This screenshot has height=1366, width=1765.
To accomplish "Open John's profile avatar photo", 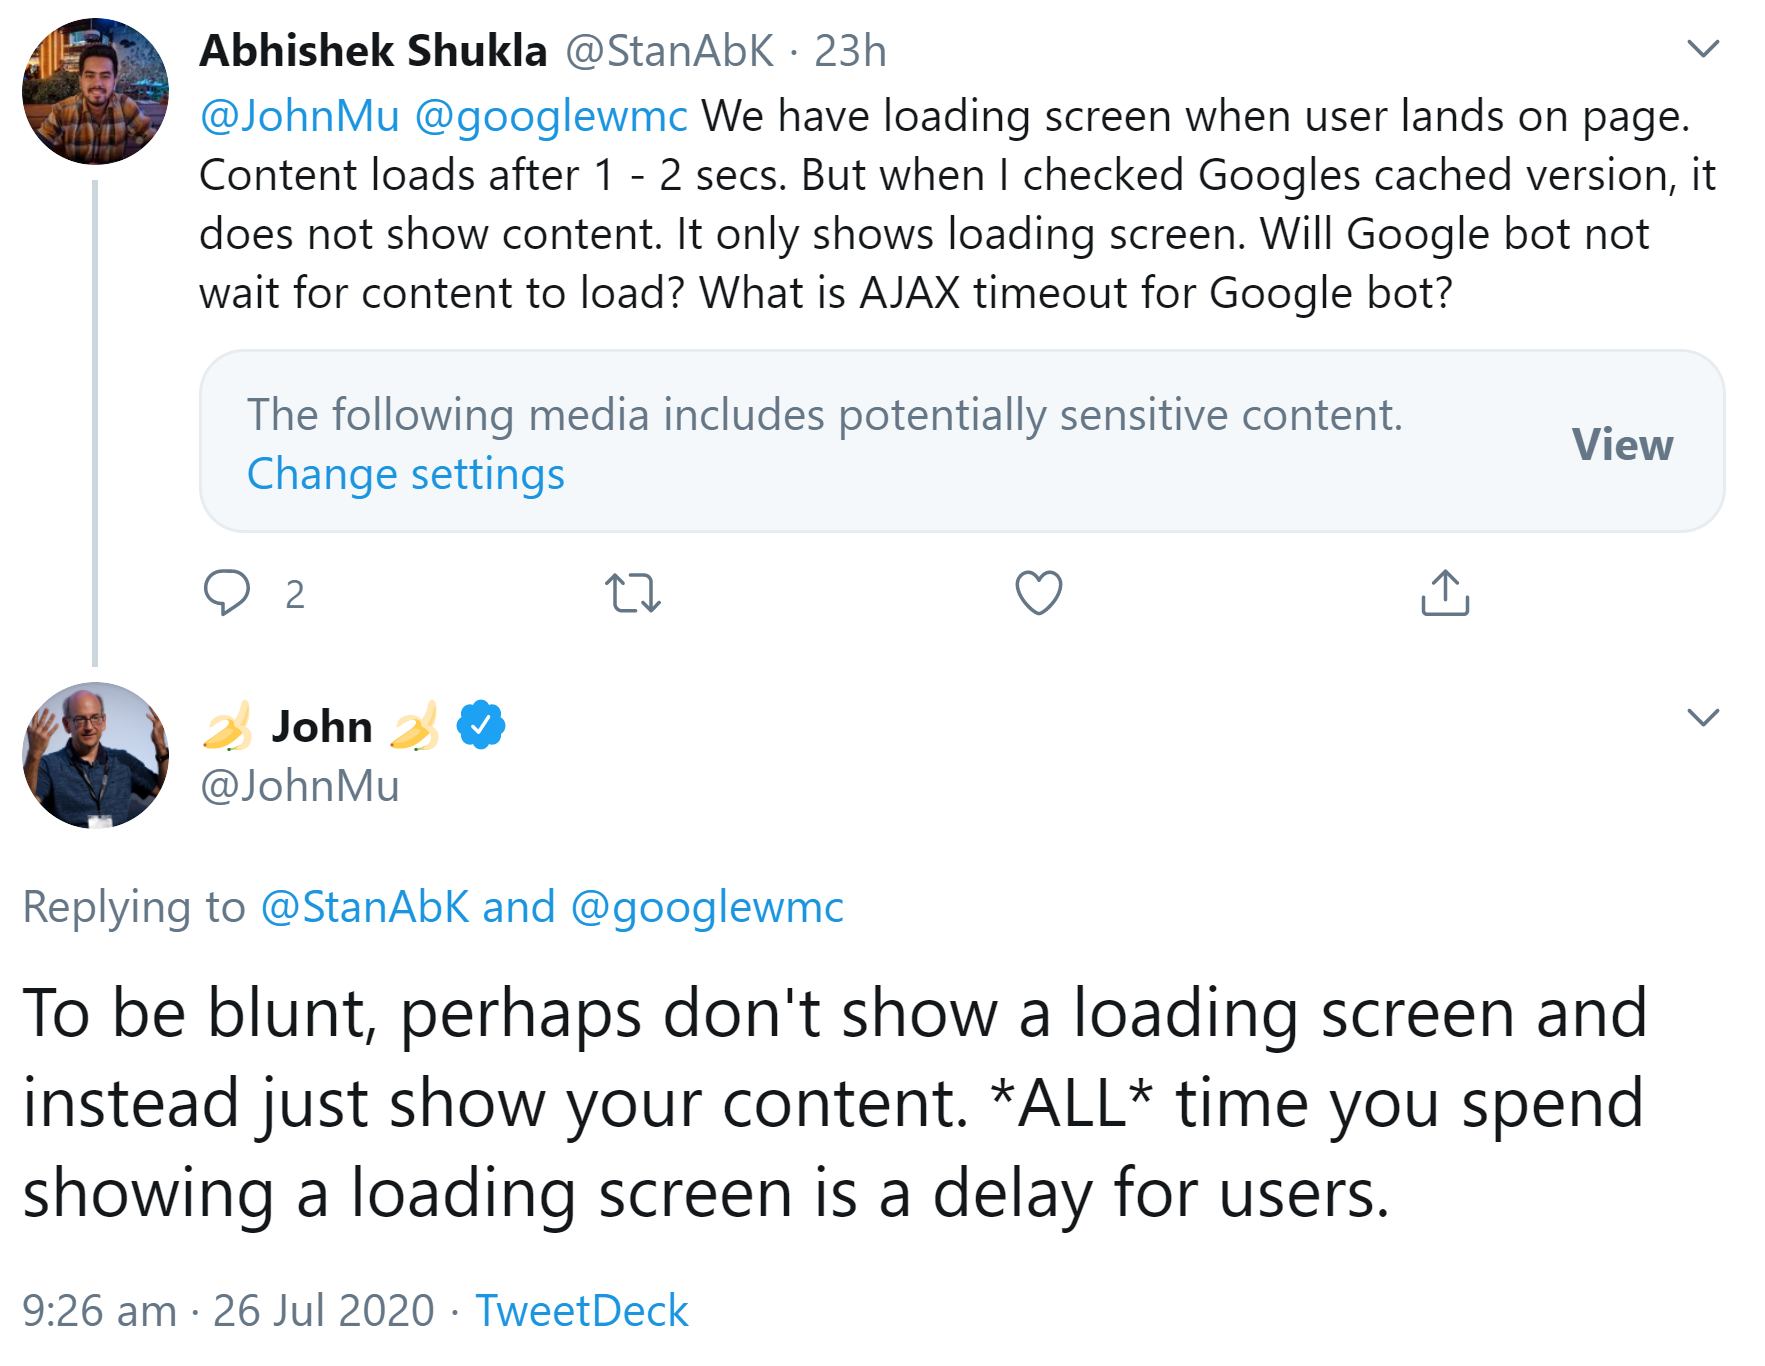I will pos(95,756).
